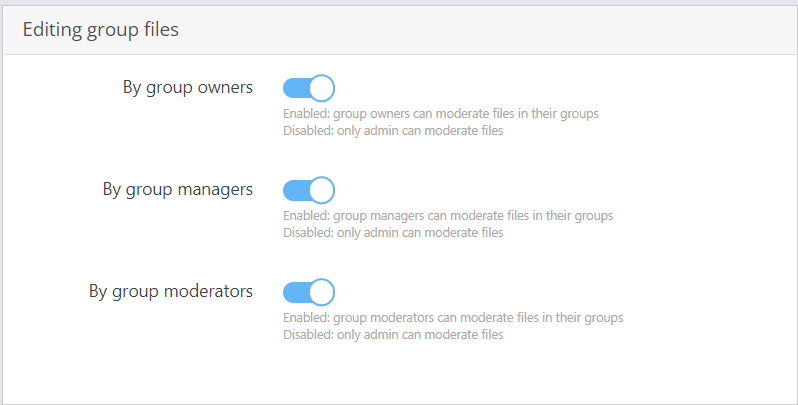Click "Enabled: group managers can moderate files" hint

tap(448, 216)
